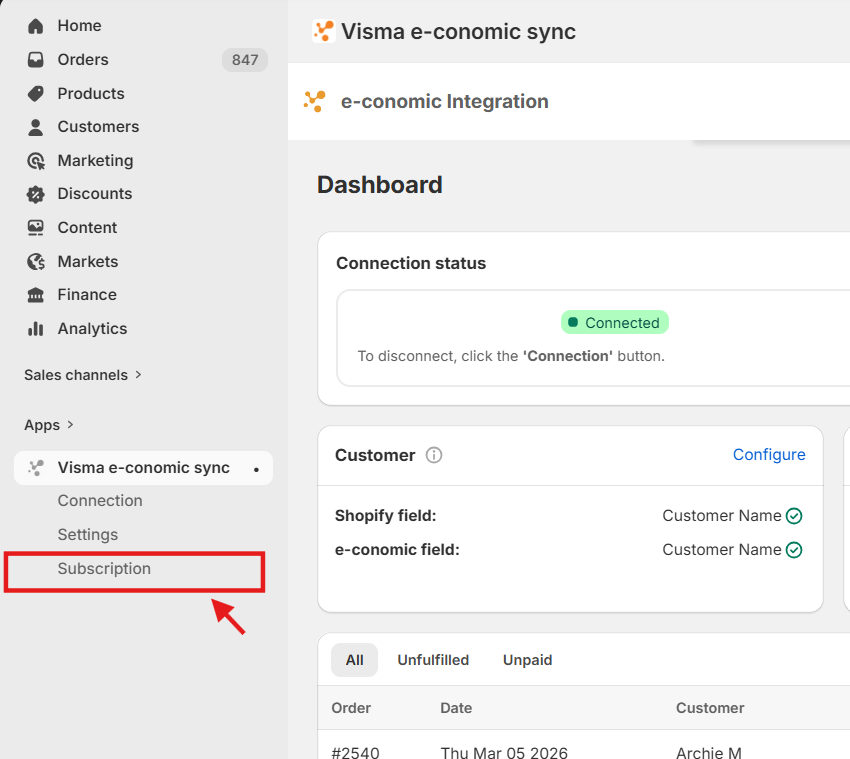Click the Content image icon
This screenshot has height=759, width=850.
36,228
